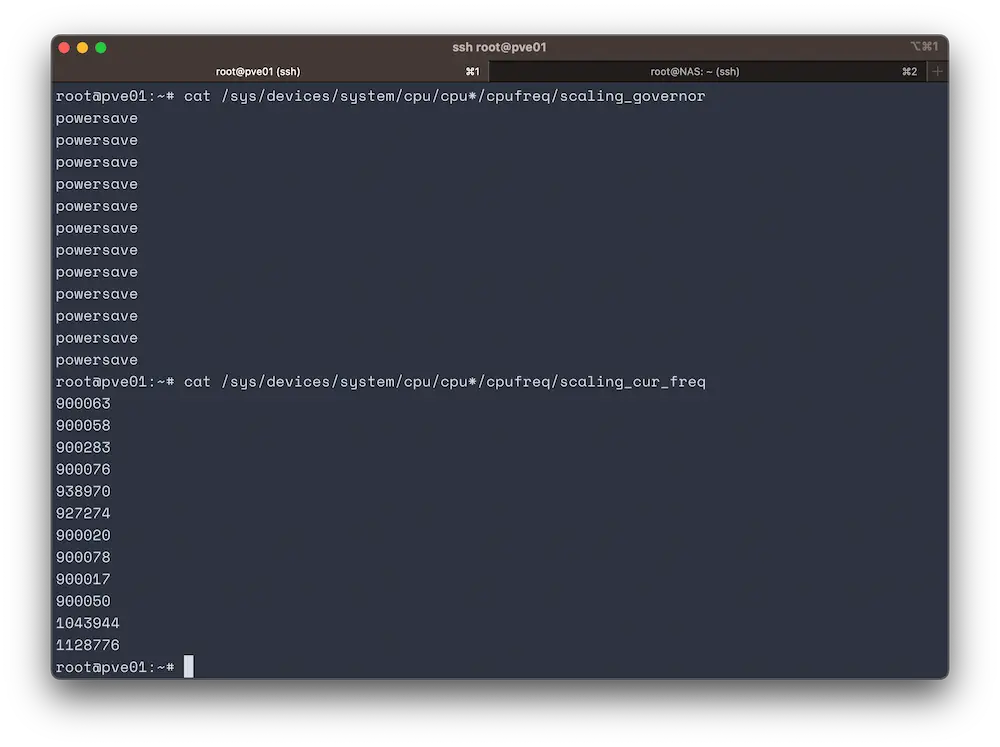Open a new tab with plus button

[937, 72]
